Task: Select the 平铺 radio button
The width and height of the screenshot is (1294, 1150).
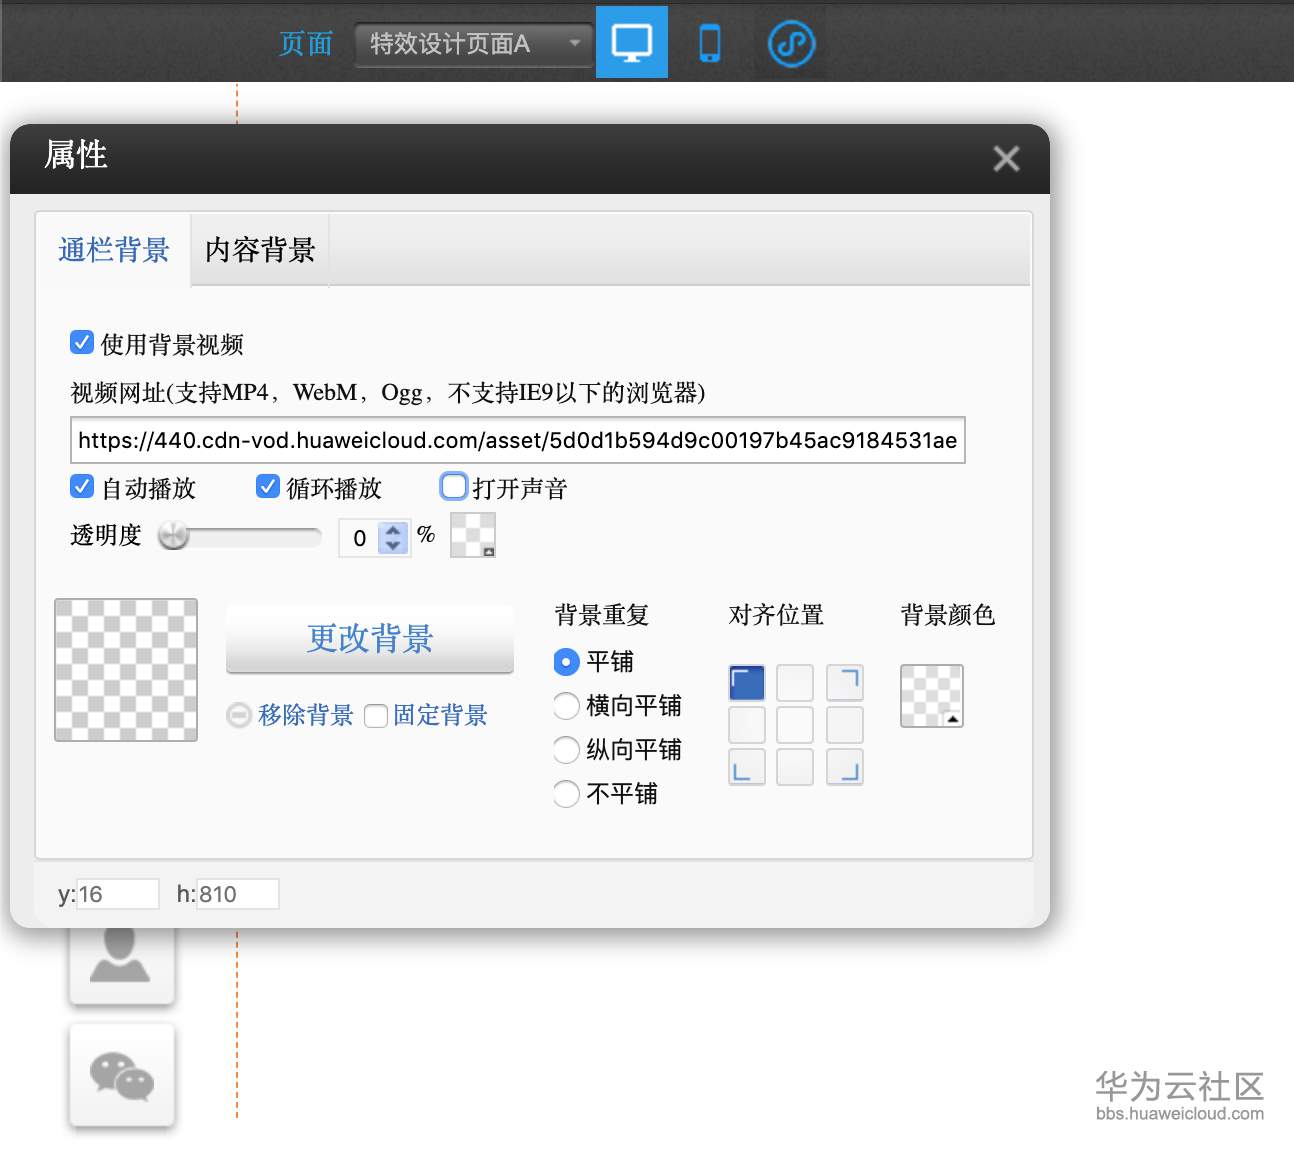Action: pos(566,662)
